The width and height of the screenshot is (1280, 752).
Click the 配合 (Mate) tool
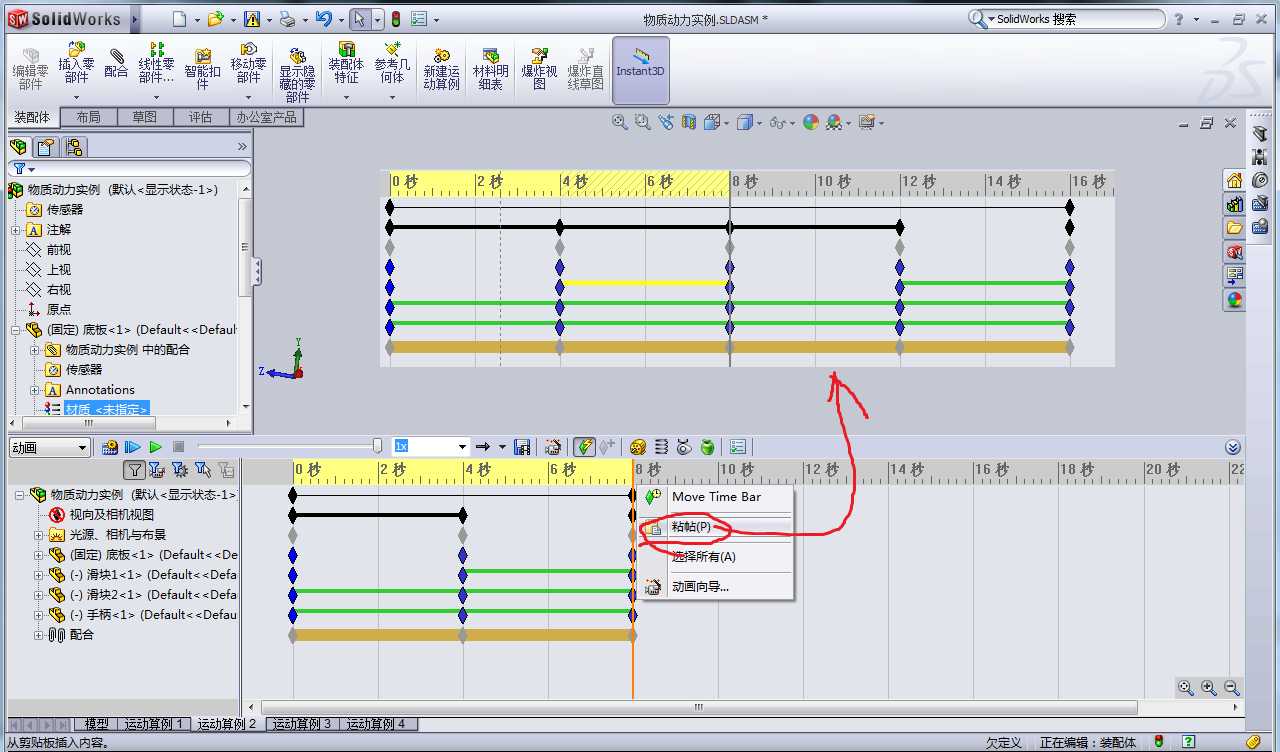click(116, 62)
